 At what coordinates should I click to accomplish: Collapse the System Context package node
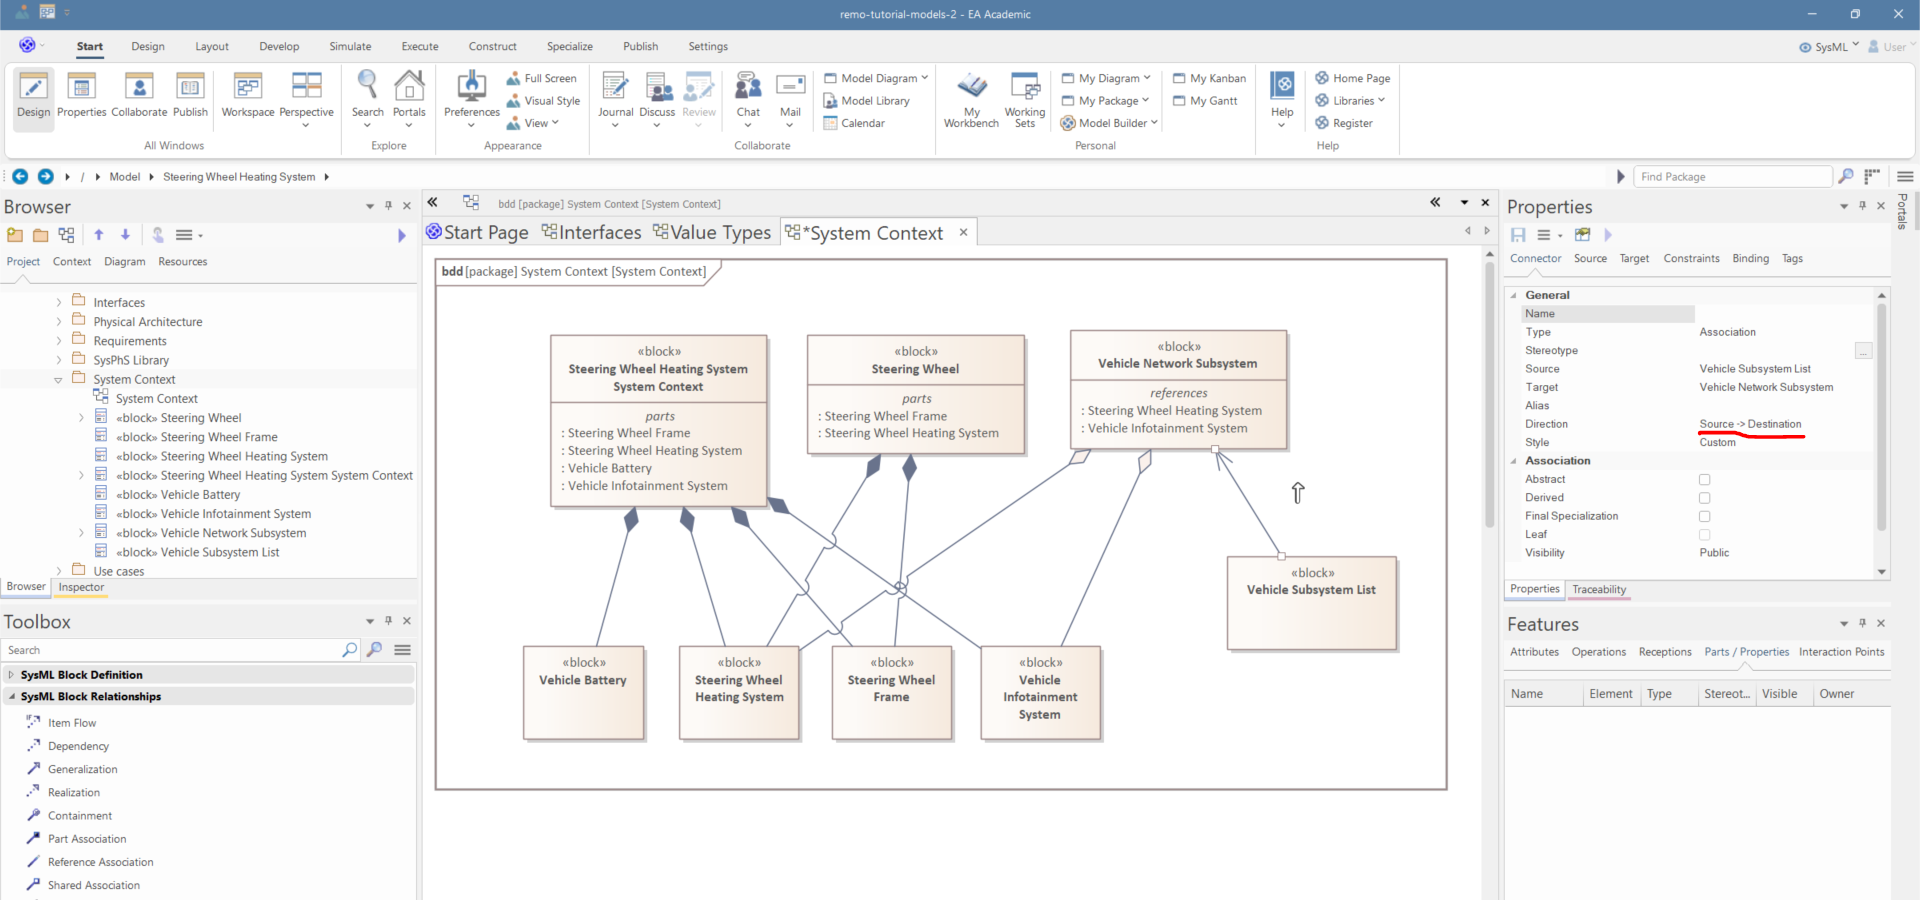58,380
